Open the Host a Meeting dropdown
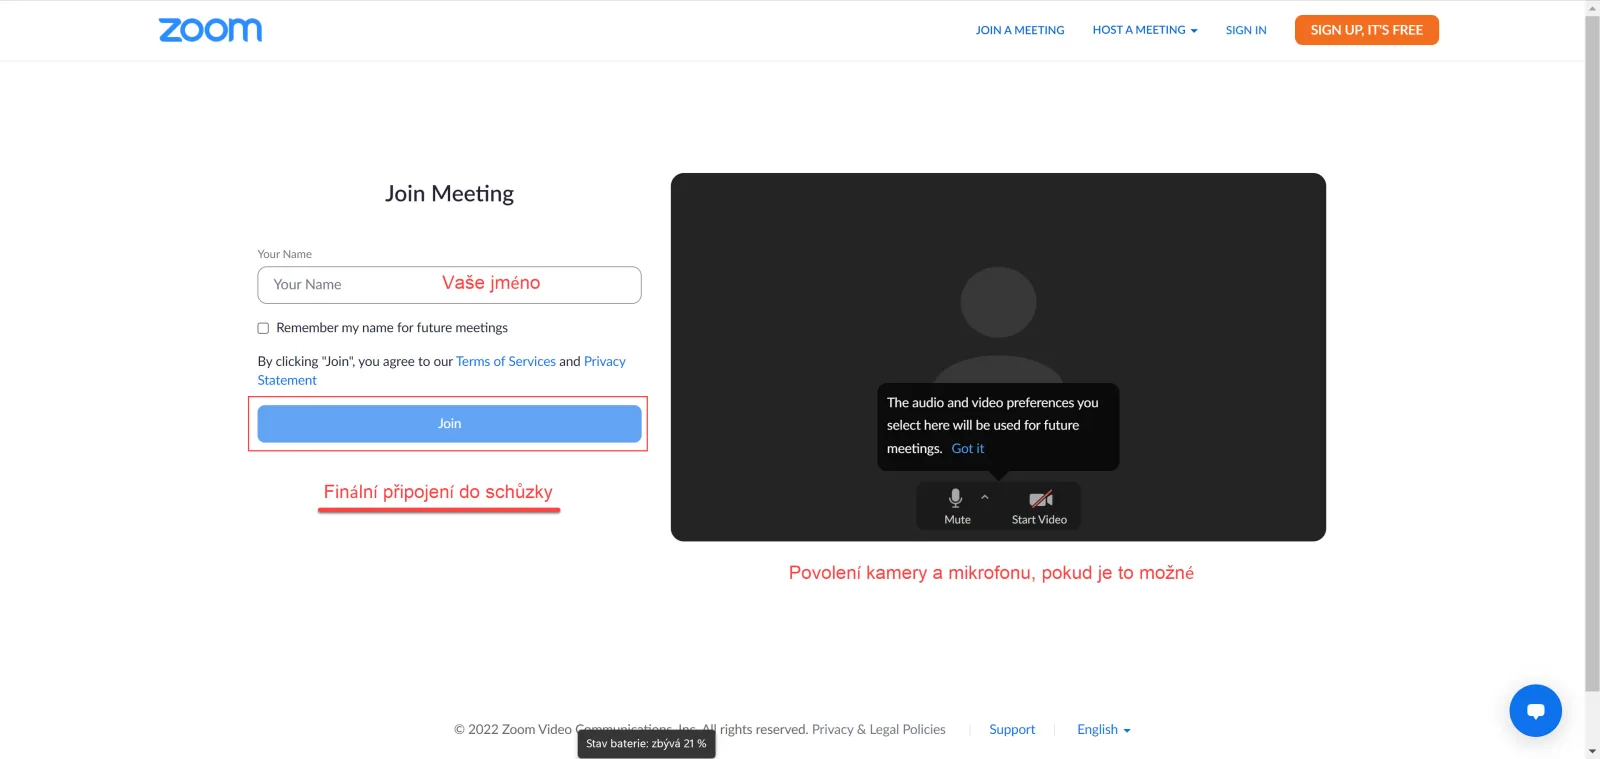This screenshot has width=1600, height=759. (x=1145, y=30)
